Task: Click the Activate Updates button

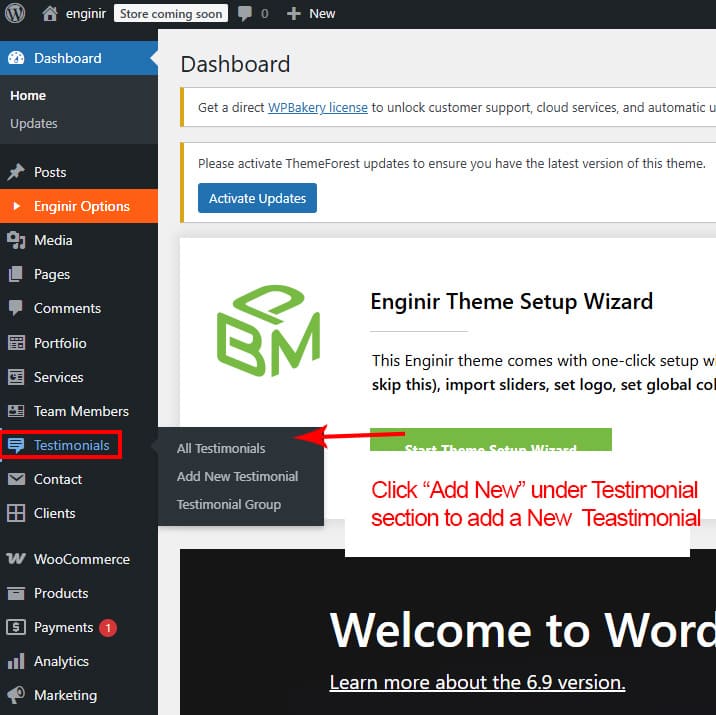Action: (257, 198)
